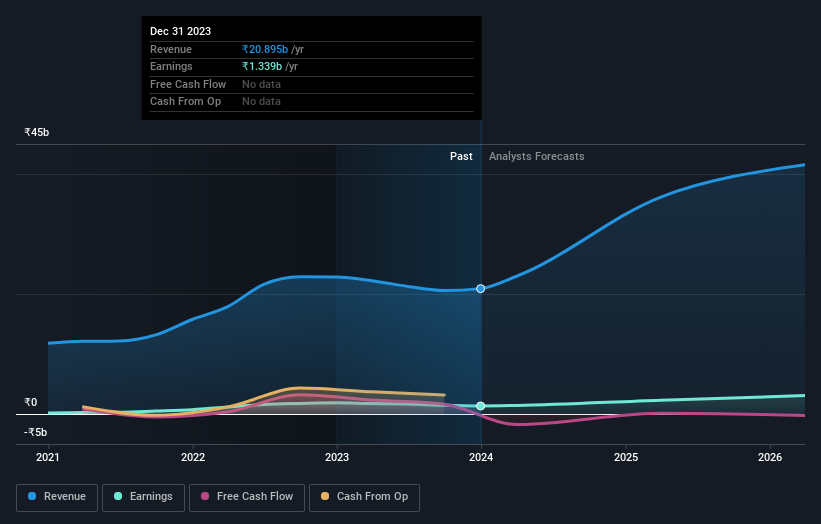This screenshot has width=821, height=524.
Task: Click the tooltip date 'Dec 31 2023'
Action: click(x=181, y=31)
